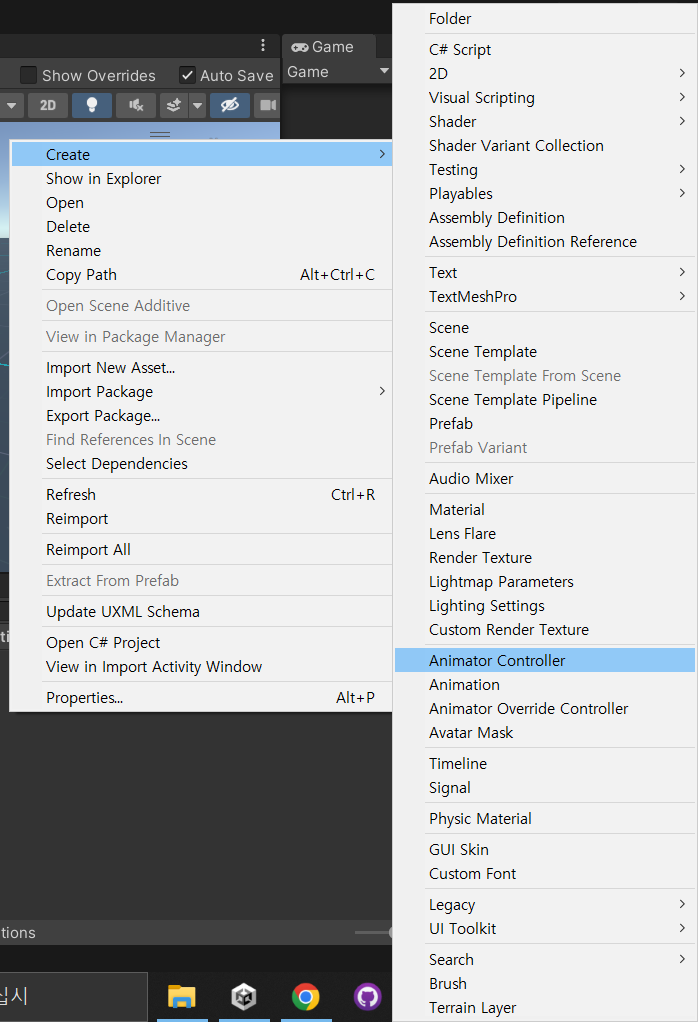Open Properties... from context menu
Image resolution: width=698 pixels, height=1022 pixels.
coord(201,697)
